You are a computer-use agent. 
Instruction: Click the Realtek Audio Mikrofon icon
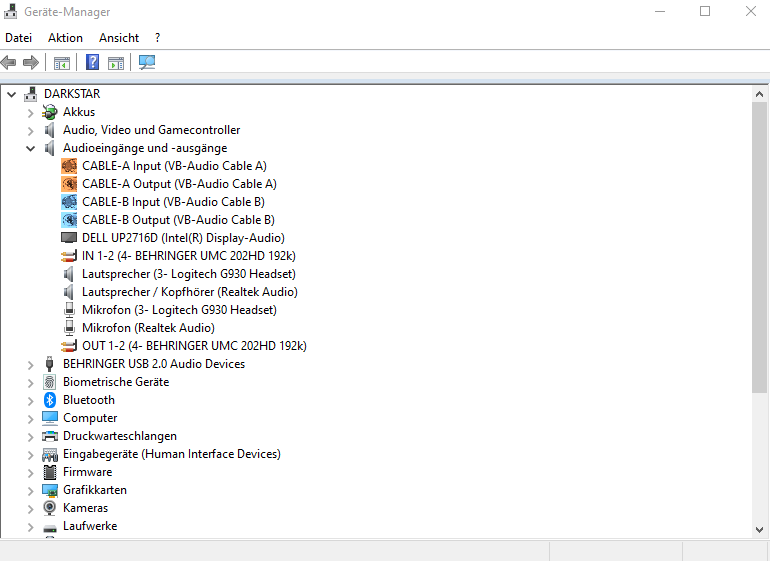click(69, 328)
